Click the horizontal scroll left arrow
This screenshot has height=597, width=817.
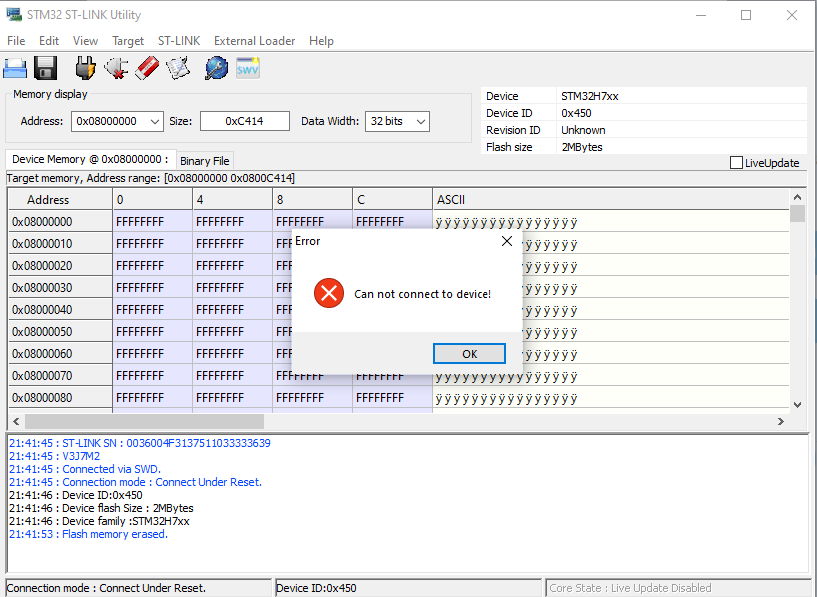coord(16,421)
